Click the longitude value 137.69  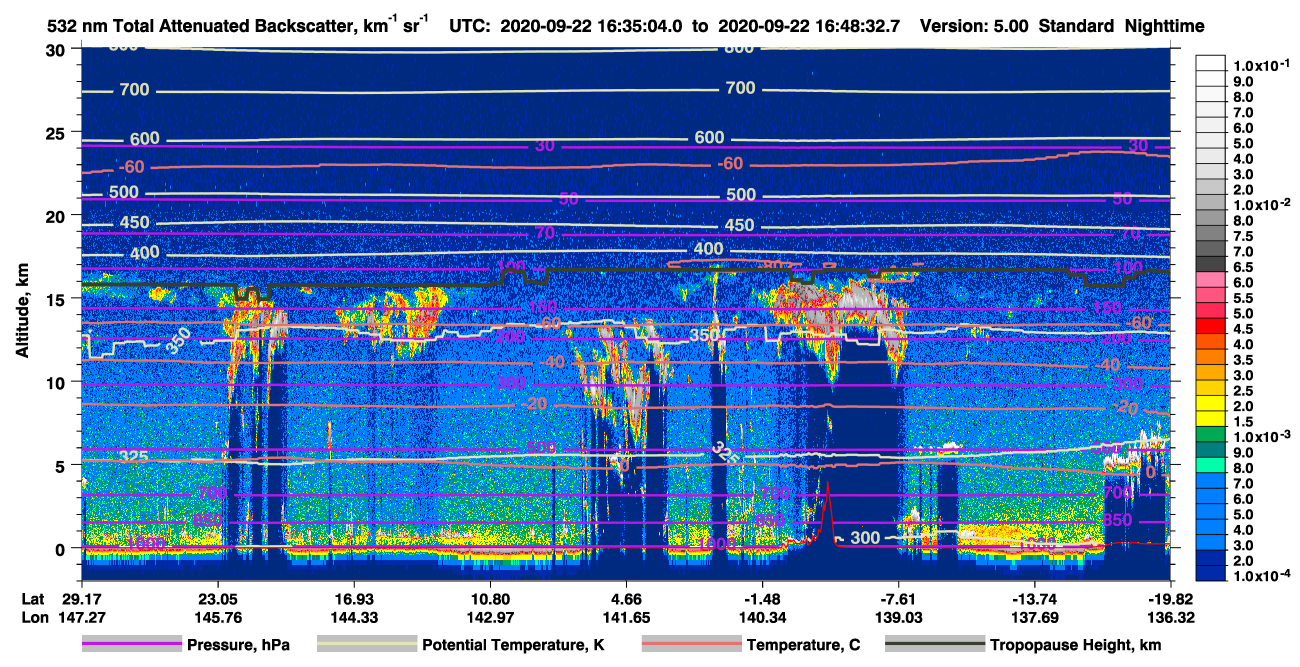coord(1035,617)
